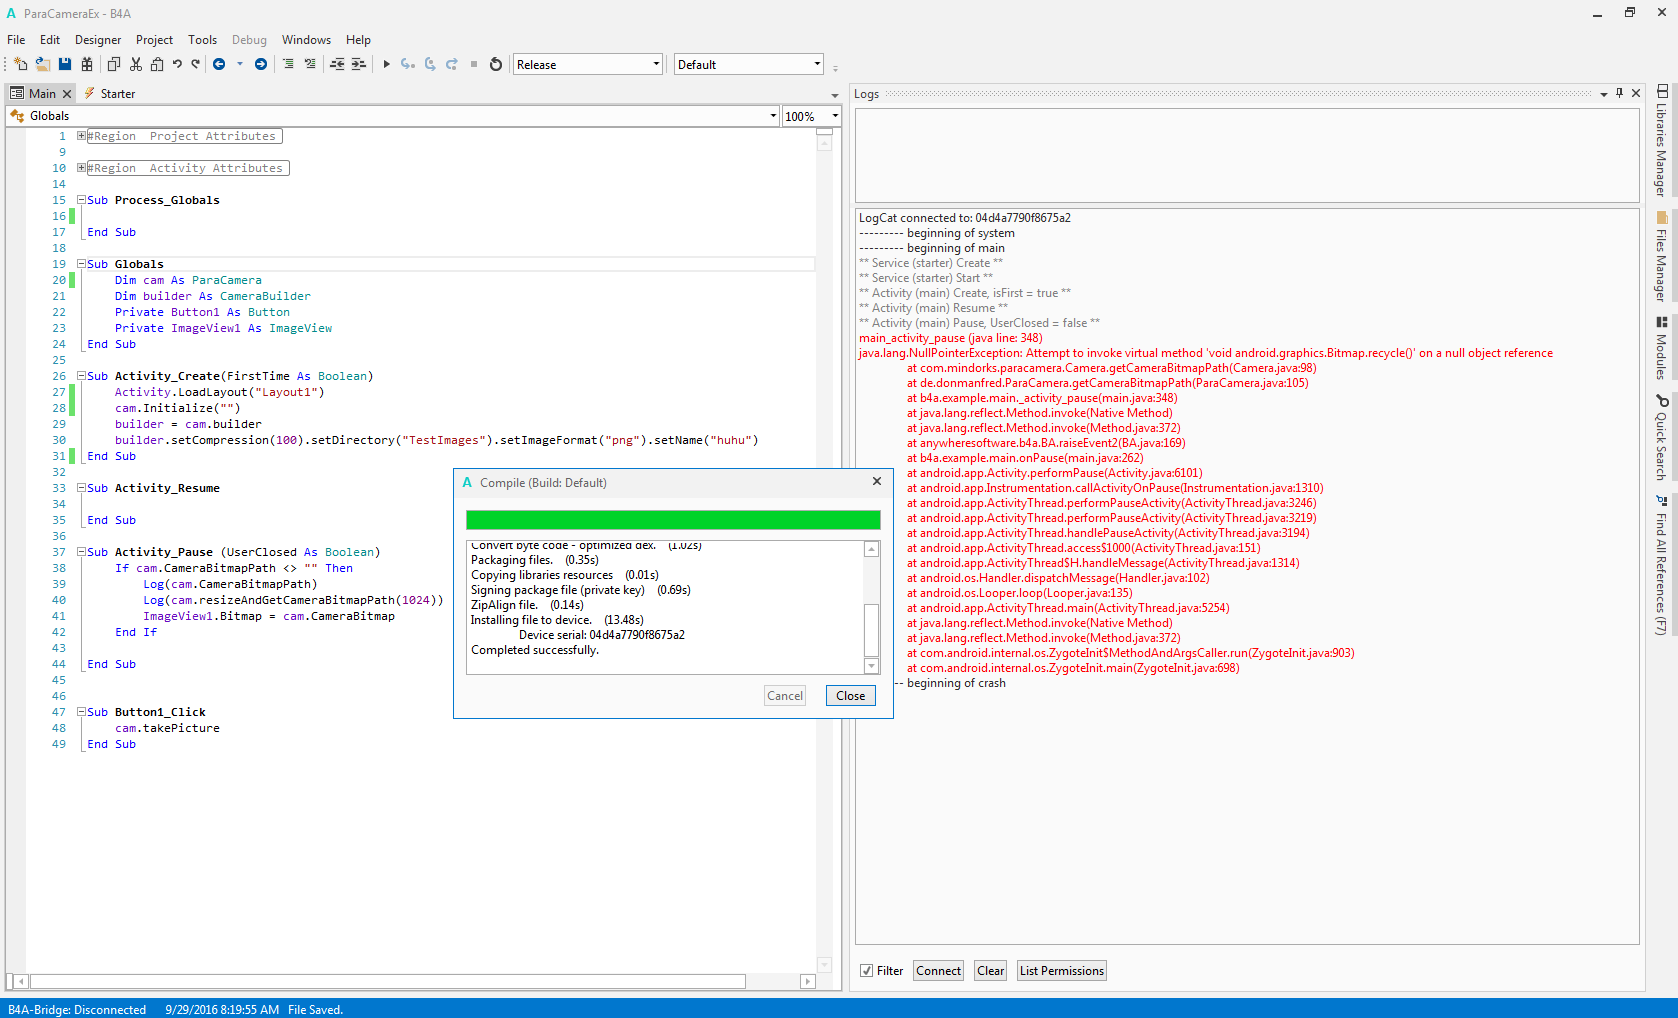Navigate backward with the blue left arrow

[x=219, y=64]
